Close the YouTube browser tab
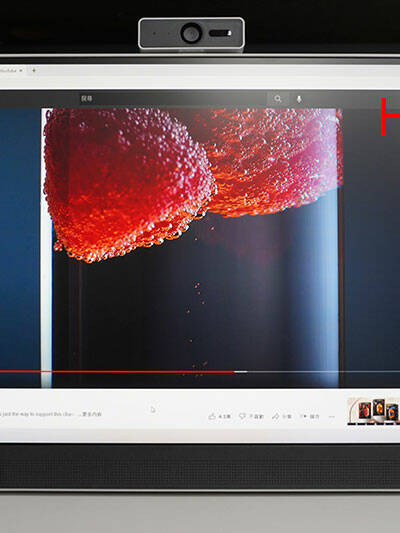 coord(21,70)
